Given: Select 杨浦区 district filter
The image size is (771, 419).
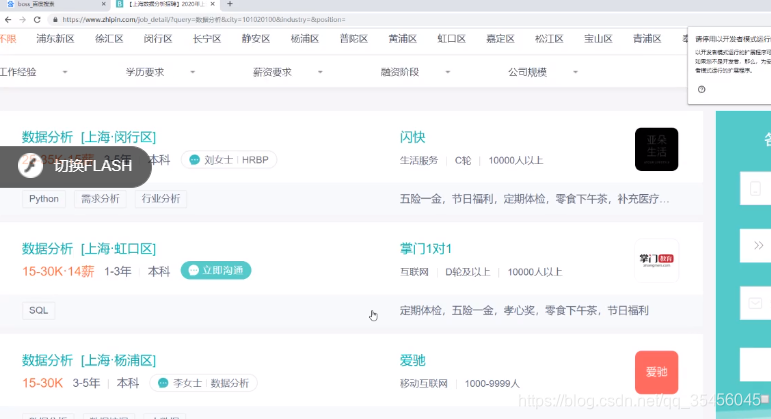Looking at the screenshot, I should (x=305, y=39).
